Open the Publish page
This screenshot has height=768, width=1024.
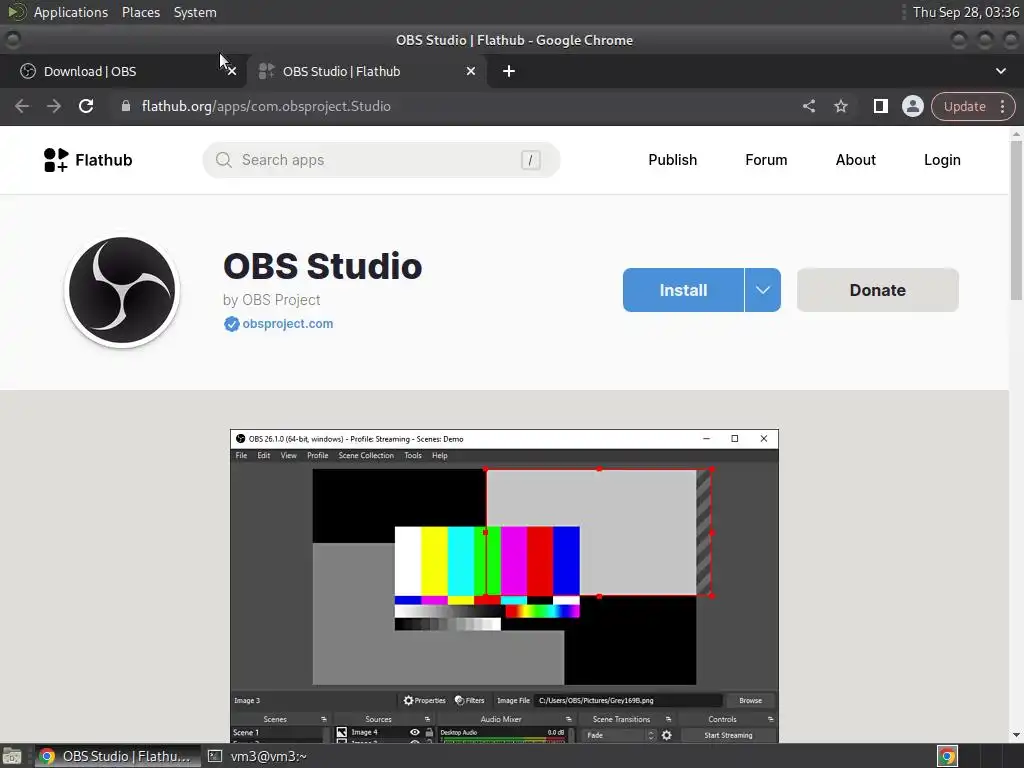673,160
